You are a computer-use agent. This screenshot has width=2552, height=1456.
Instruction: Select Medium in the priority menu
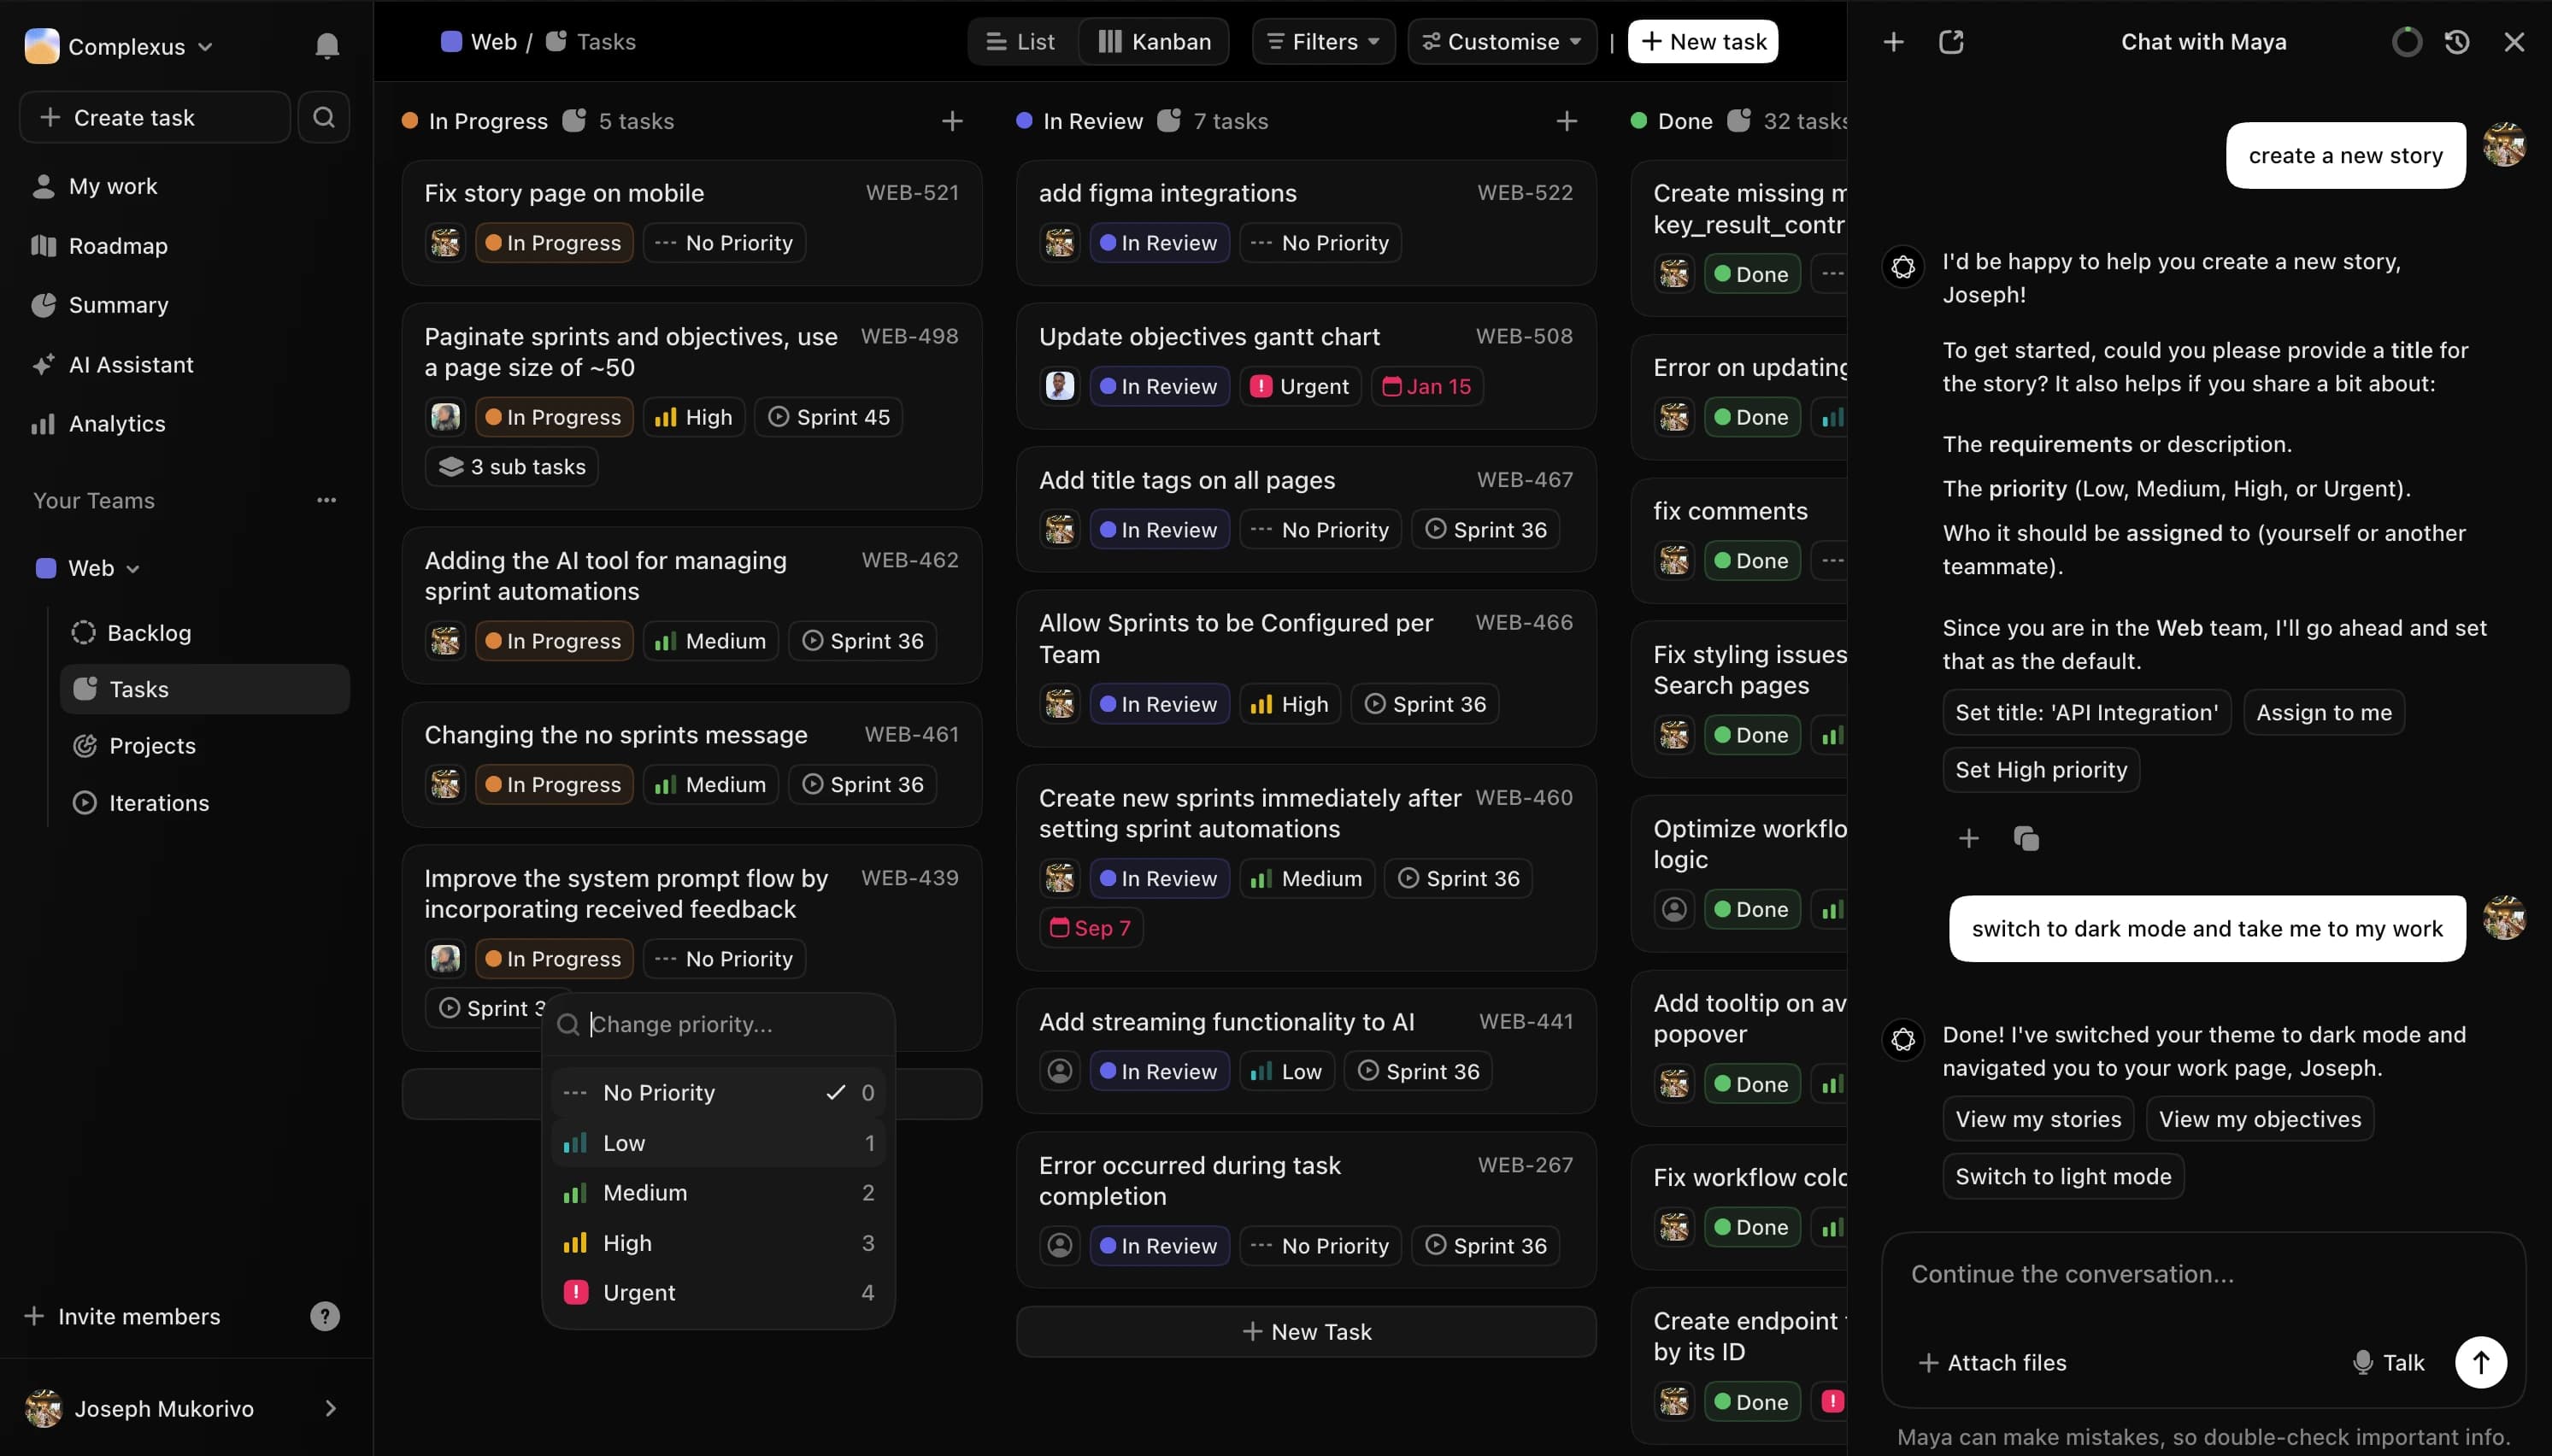644,1192
